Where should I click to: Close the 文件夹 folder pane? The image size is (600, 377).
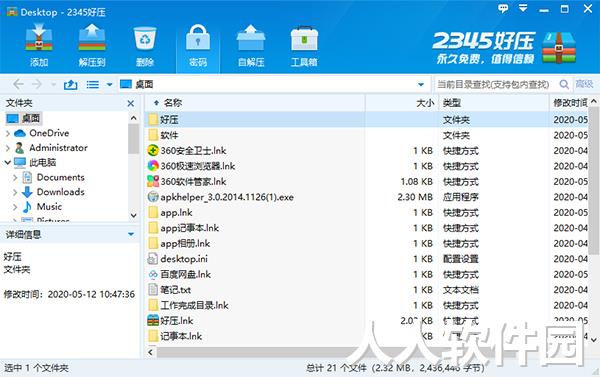pos(130,103)
